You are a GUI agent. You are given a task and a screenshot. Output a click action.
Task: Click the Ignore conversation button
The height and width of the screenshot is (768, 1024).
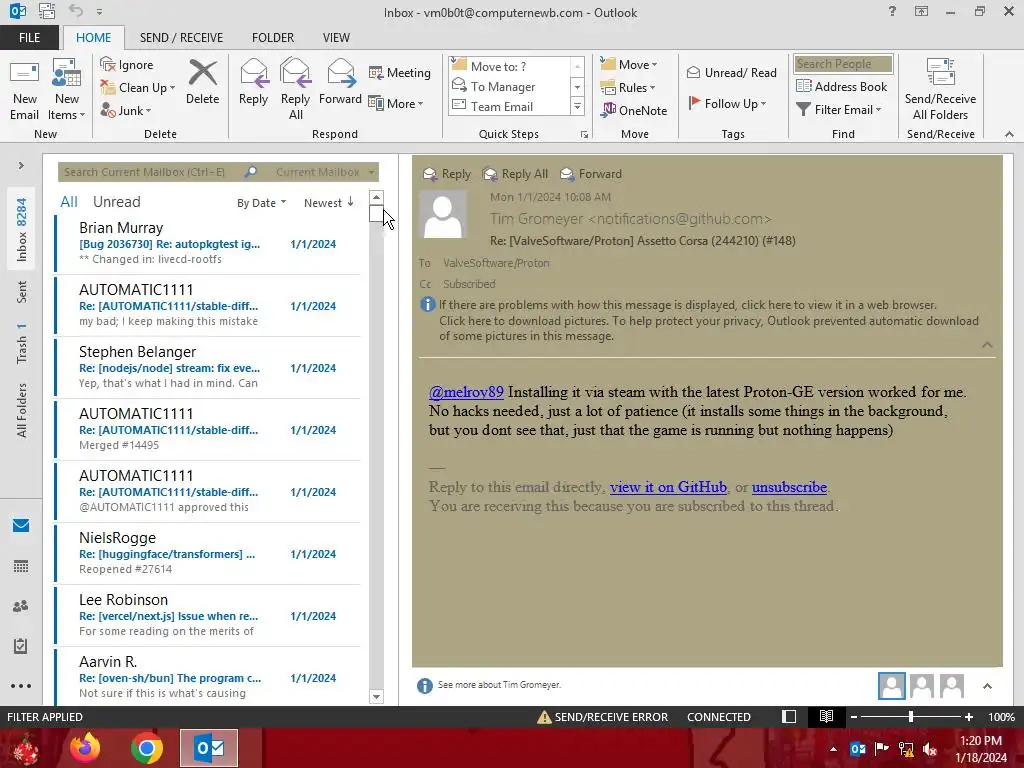click(x=127, y=65)
